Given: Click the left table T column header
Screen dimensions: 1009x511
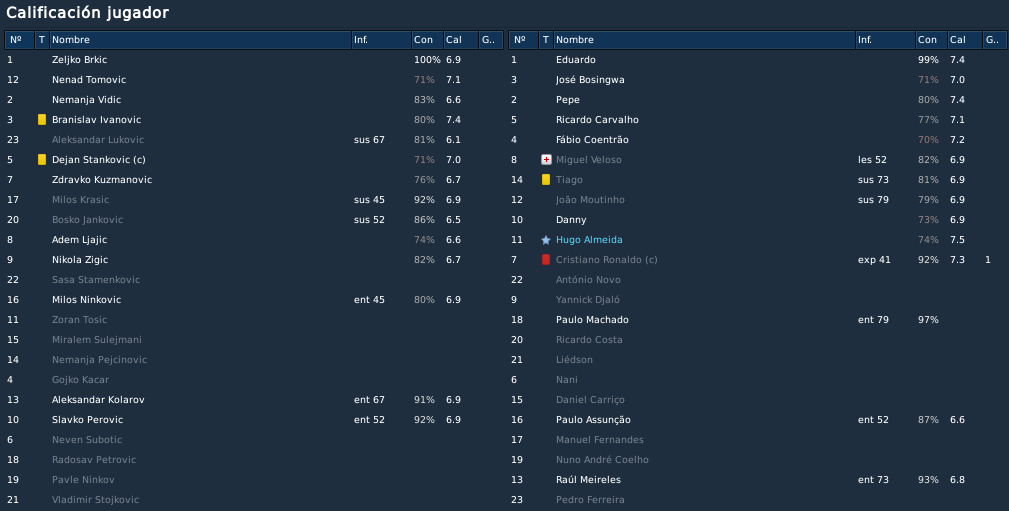Looking at the screenshot, I should click(42, 40).
